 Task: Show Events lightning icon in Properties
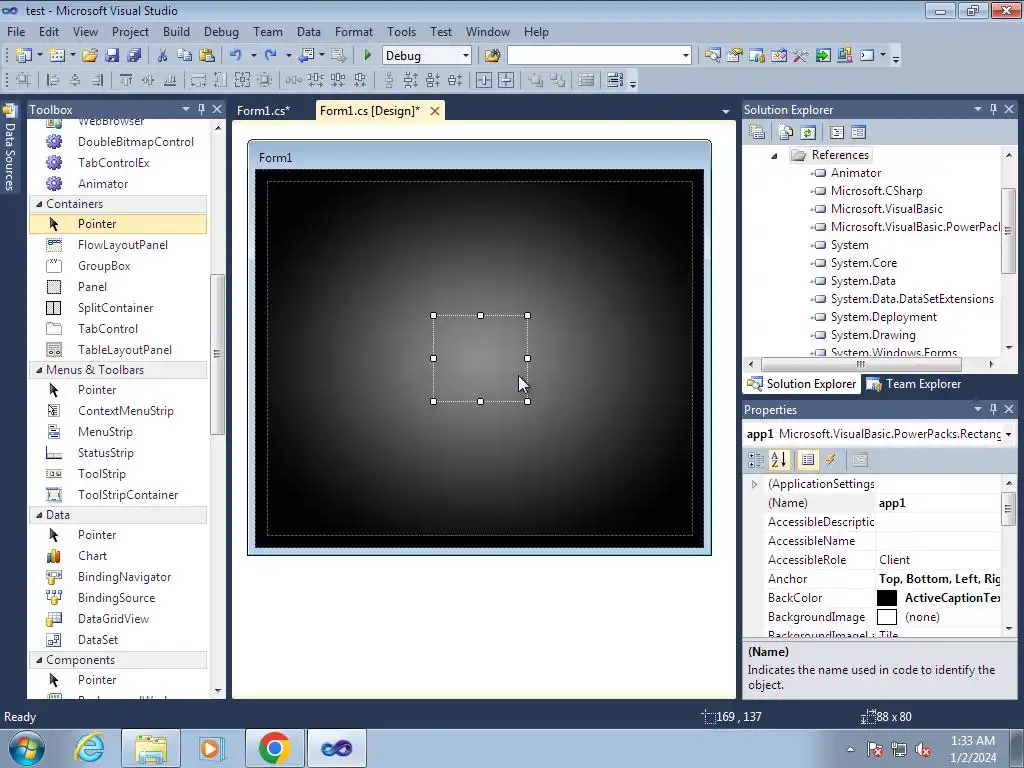pyautogui.click(x=831, y=460)
